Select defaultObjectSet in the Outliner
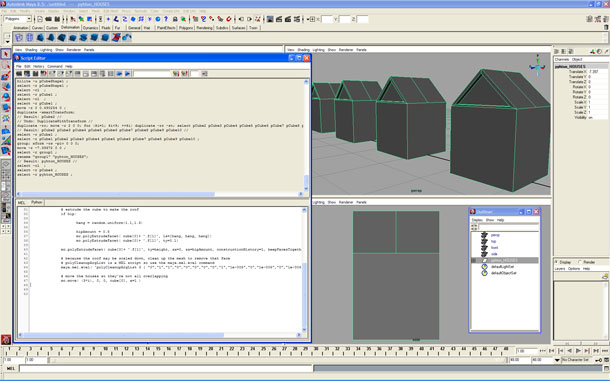This screenshot has height=381, width=610. click(503, 273)
